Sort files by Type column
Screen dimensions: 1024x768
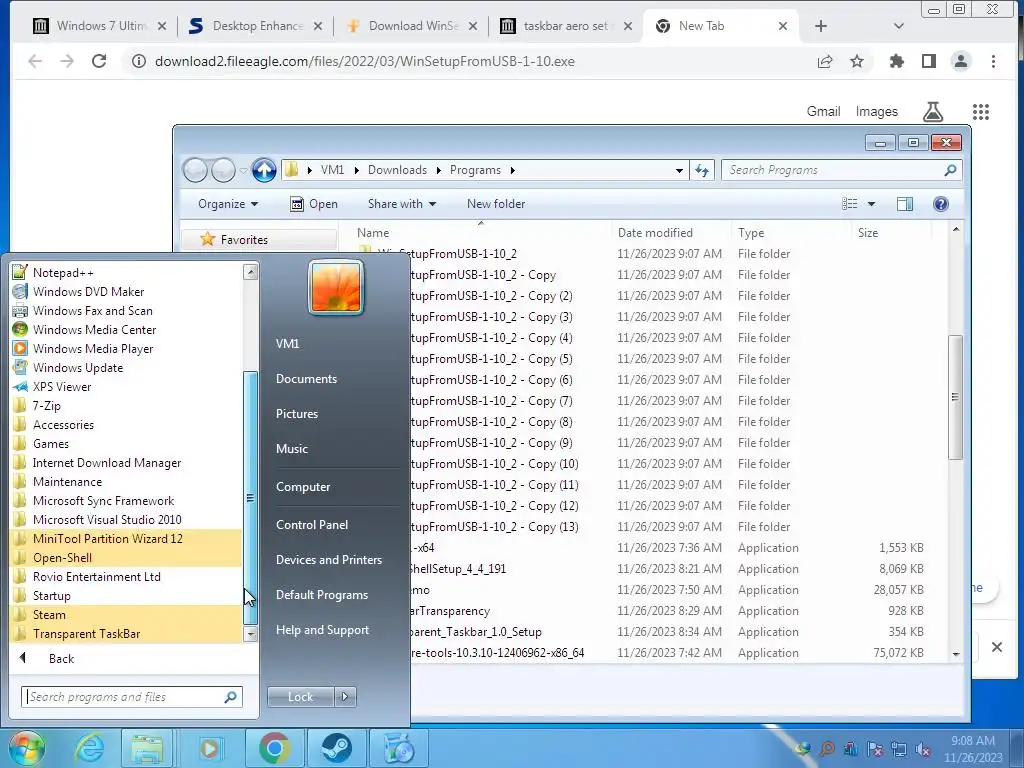pyautogui.click(x=751, y=232)
